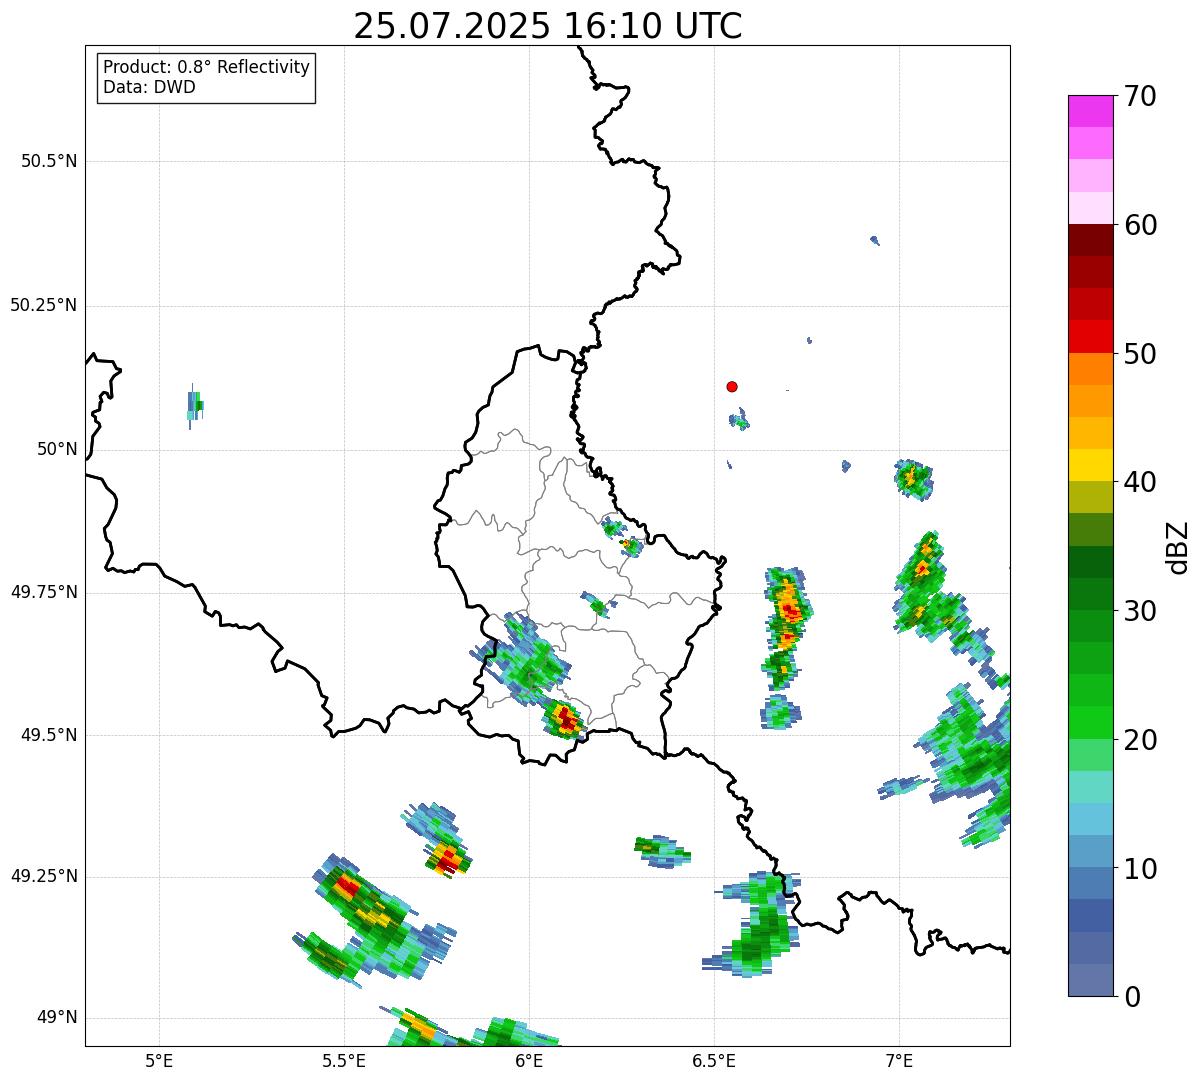Click the 49.25°N latitude label

(44, 876)
